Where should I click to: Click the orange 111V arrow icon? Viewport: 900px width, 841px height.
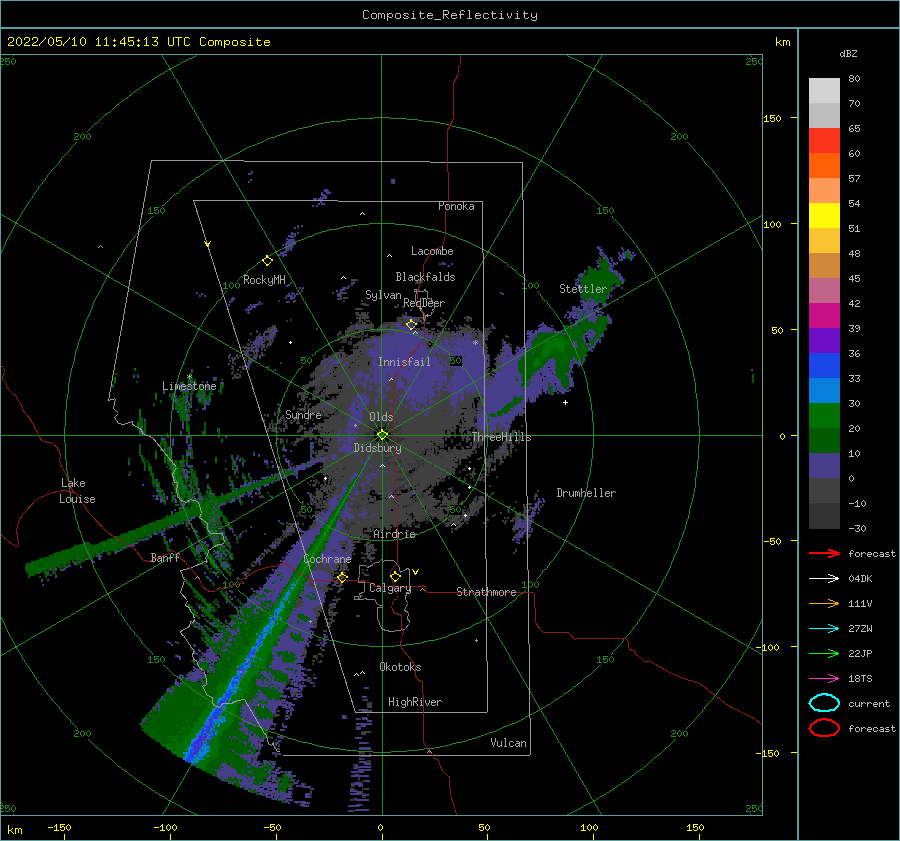click(x=824, y=603)
